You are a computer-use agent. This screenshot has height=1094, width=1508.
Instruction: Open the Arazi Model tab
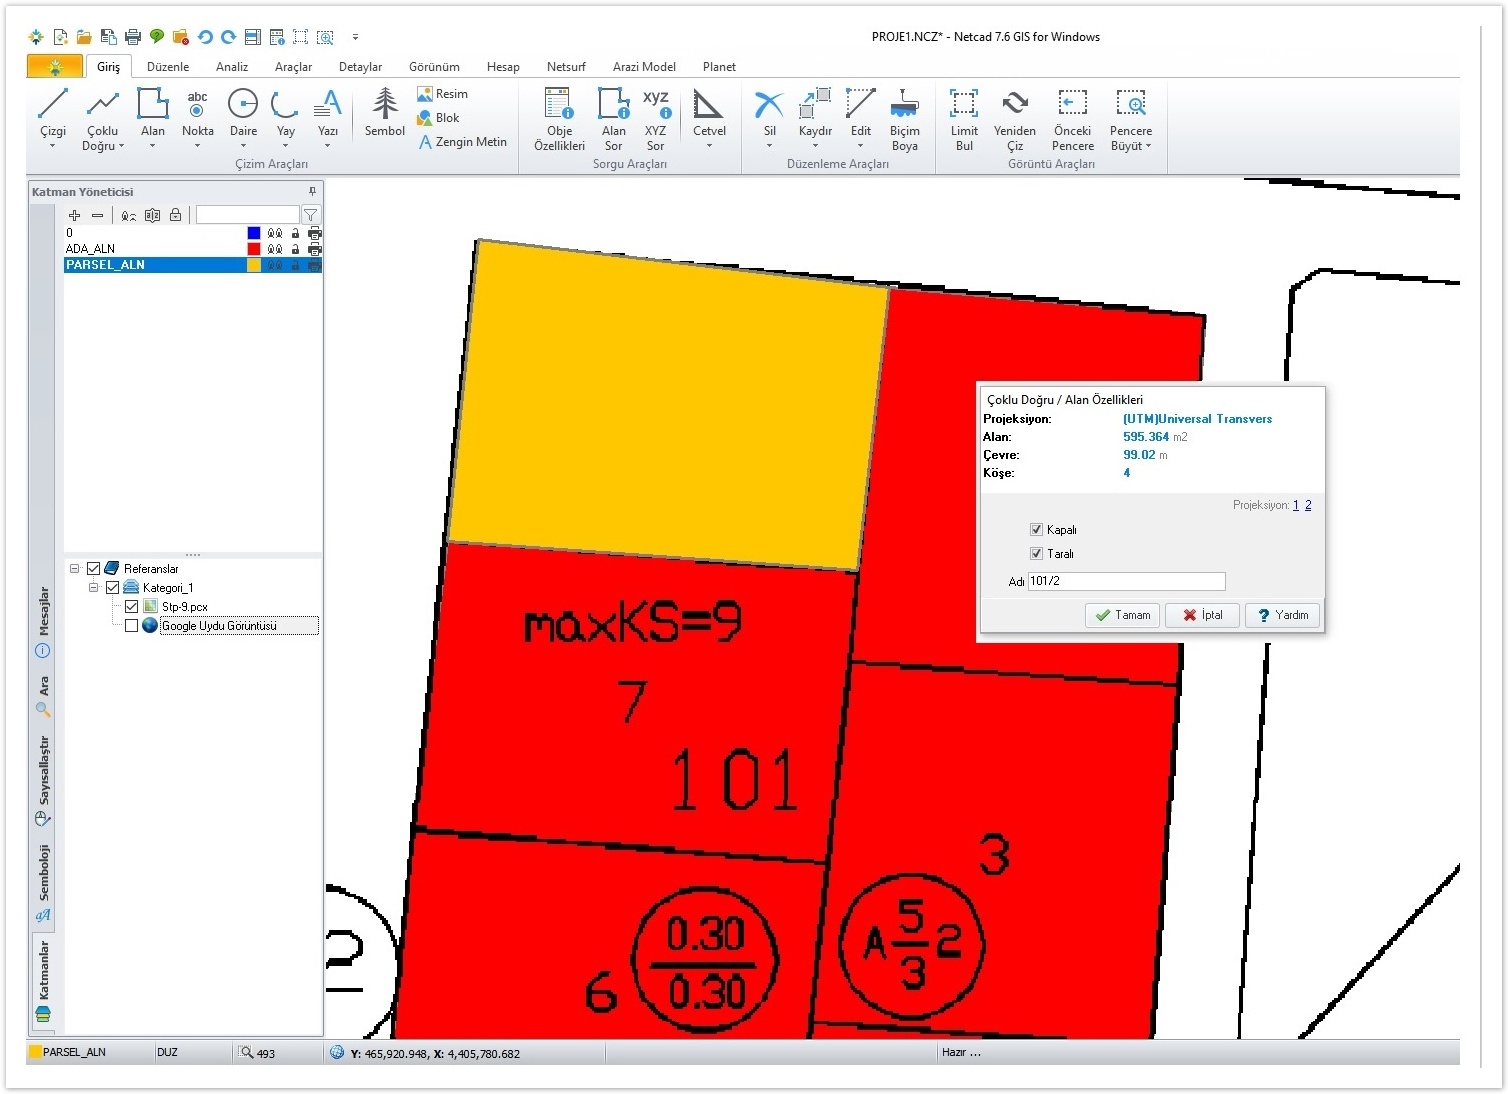644,67
